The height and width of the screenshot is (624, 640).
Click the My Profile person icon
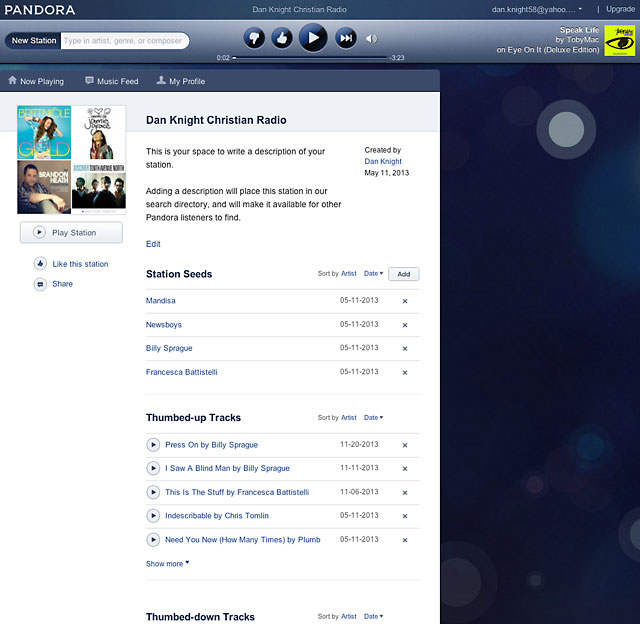click(x=161, y=80)
